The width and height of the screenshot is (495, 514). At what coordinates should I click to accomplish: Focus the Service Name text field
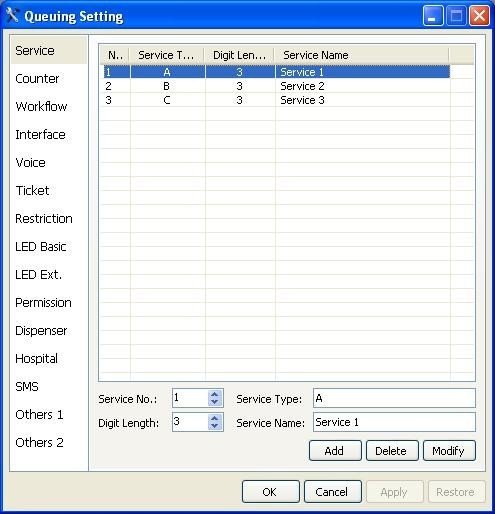pyautogui.click(x=394, y=422)
